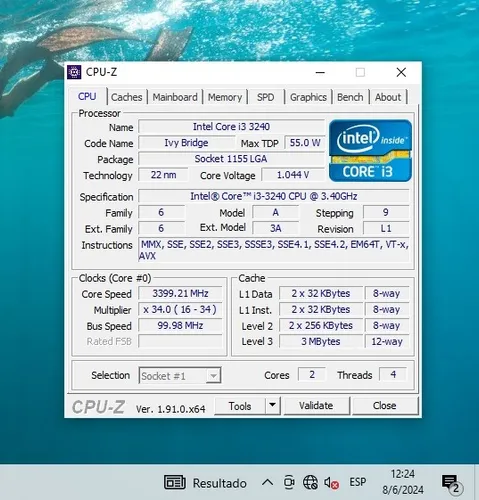Click the muted volume speaker icon
The height and width of the screenshot is (500, 479).
331,483
